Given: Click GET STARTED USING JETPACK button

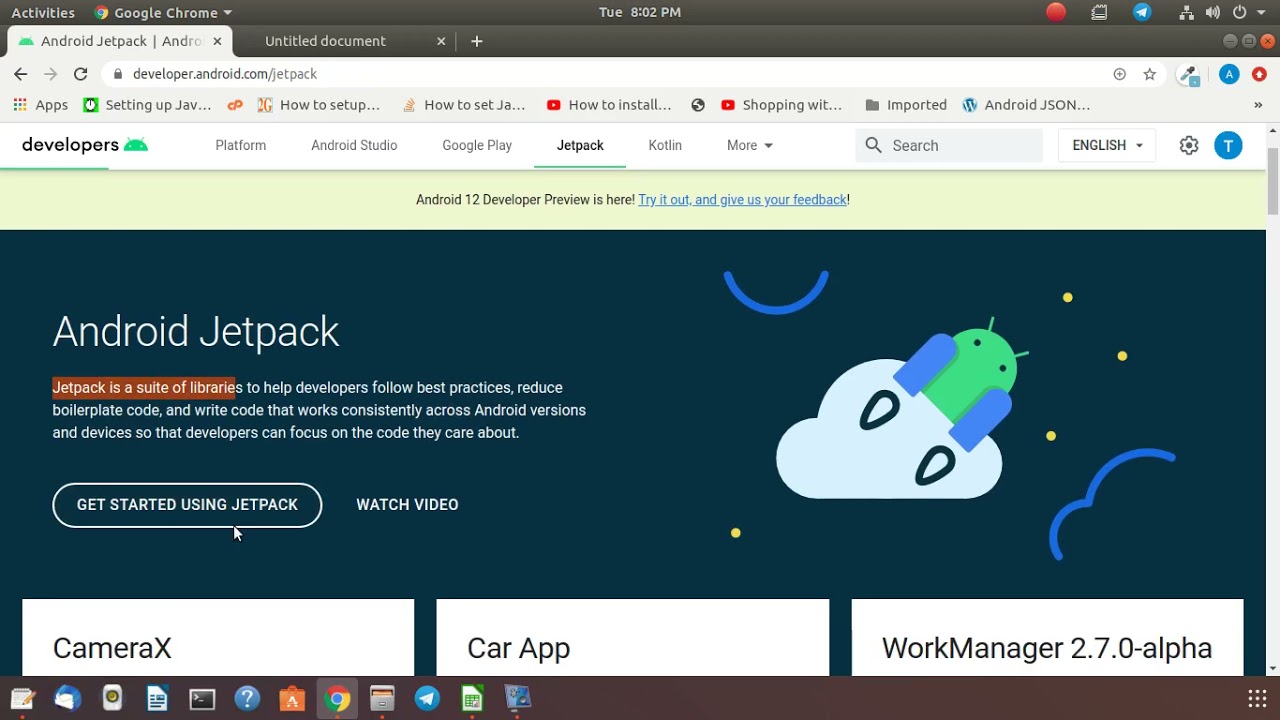Looking at the screenshot, I should pos(187,505).
